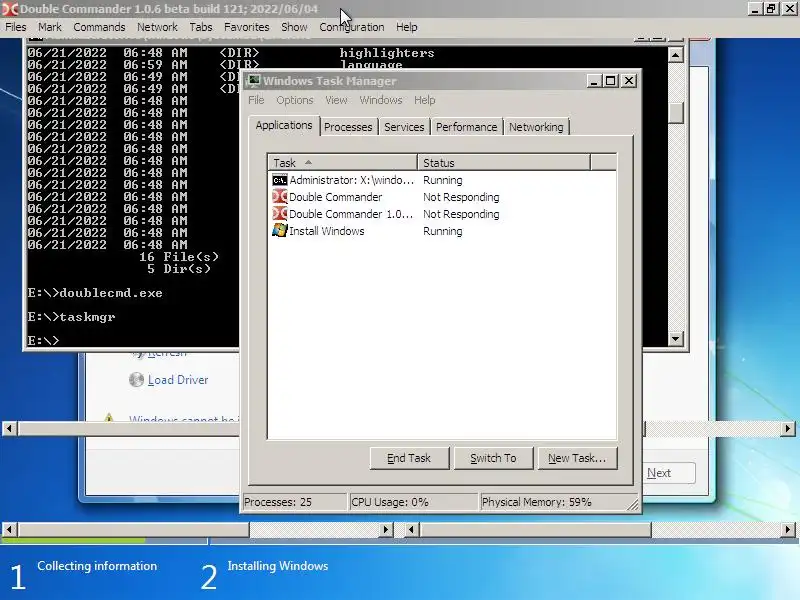
Task: Click the E:\> prompt line in command window
Action: click(x=44, y=340)
